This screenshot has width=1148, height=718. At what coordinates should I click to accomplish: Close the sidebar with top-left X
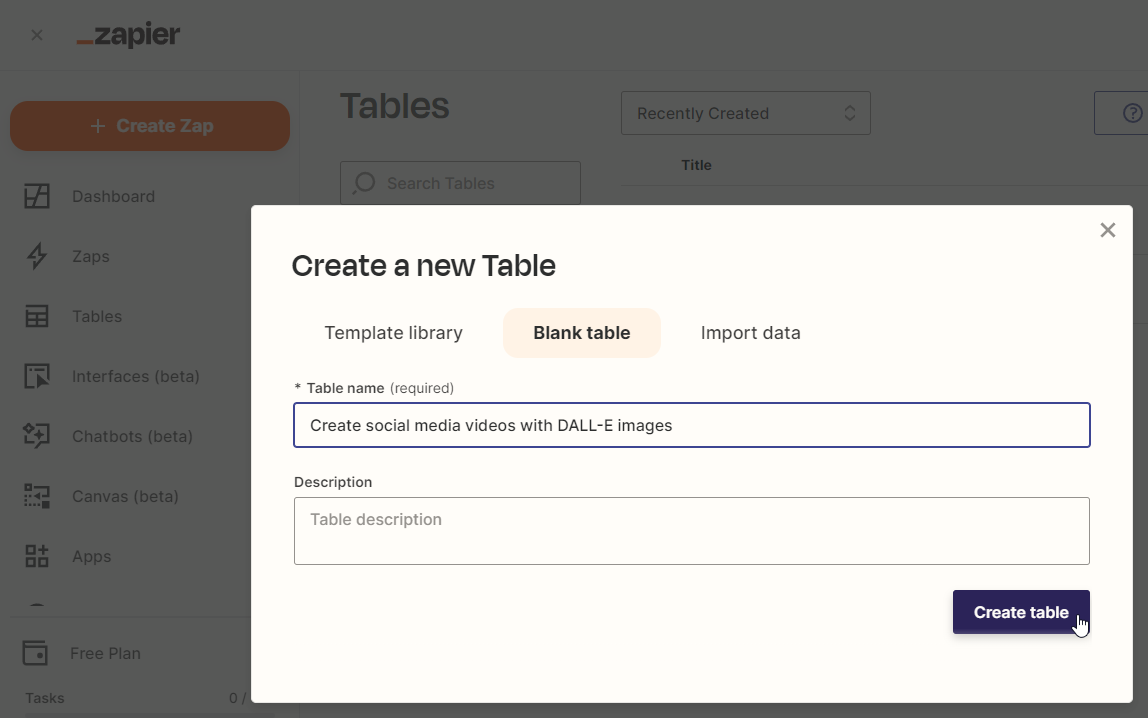(37, 35)
